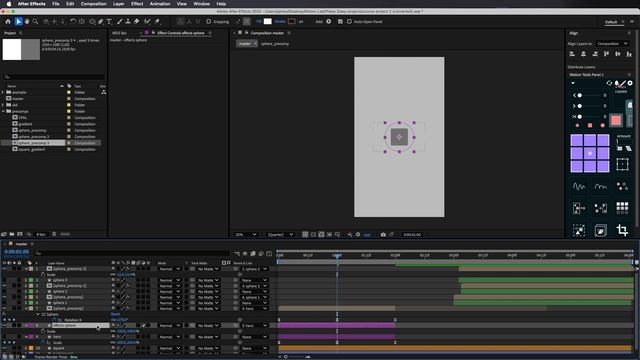
Task: Select sphere_precomp 2 in Project panel
Action: tap(34, 137)
